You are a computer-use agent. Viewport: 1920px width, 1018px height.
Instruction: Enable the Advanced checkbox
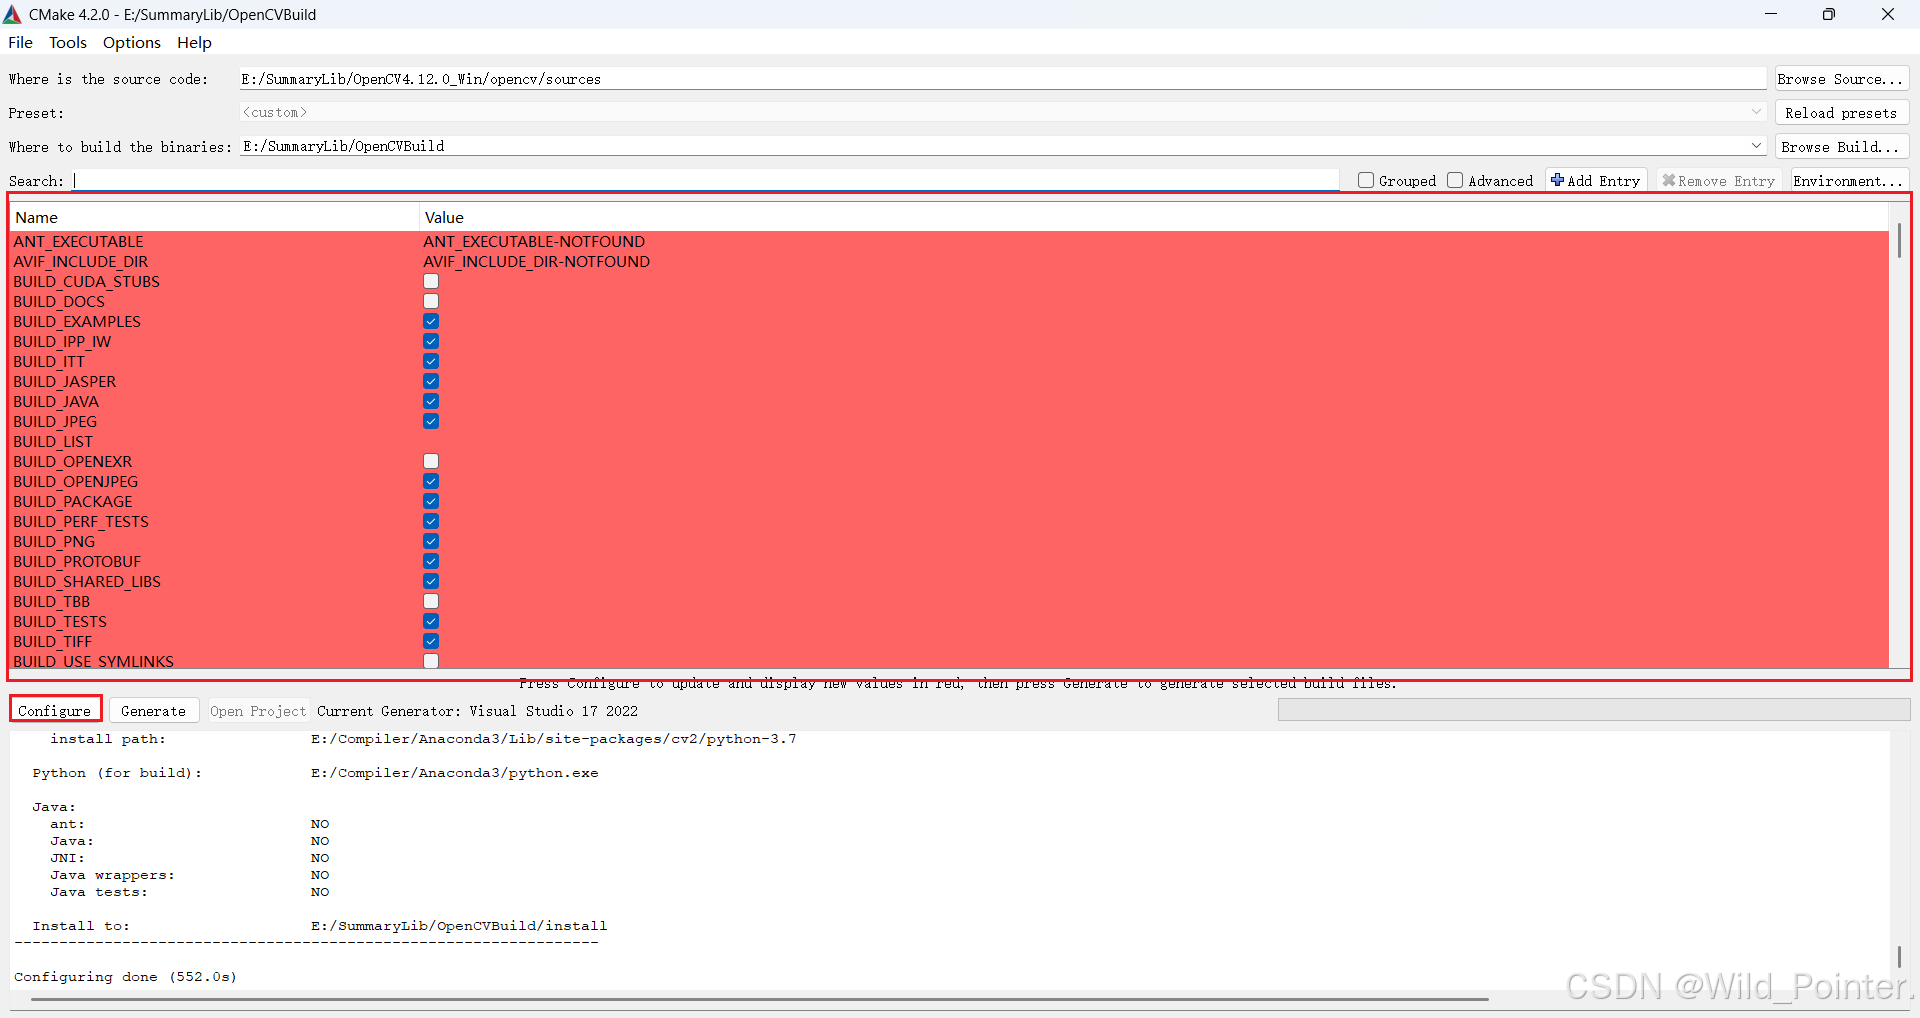click(1455, 180)
